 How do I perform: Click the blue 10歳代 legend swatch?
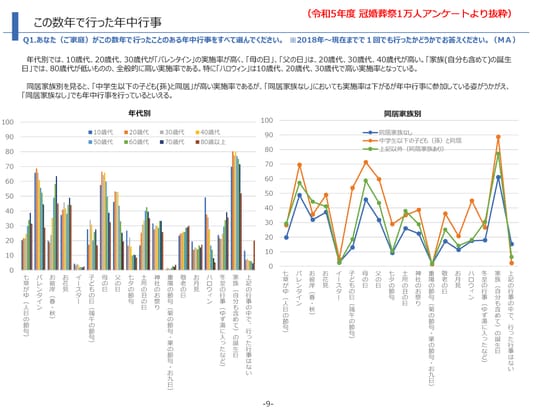coord(90,132)
